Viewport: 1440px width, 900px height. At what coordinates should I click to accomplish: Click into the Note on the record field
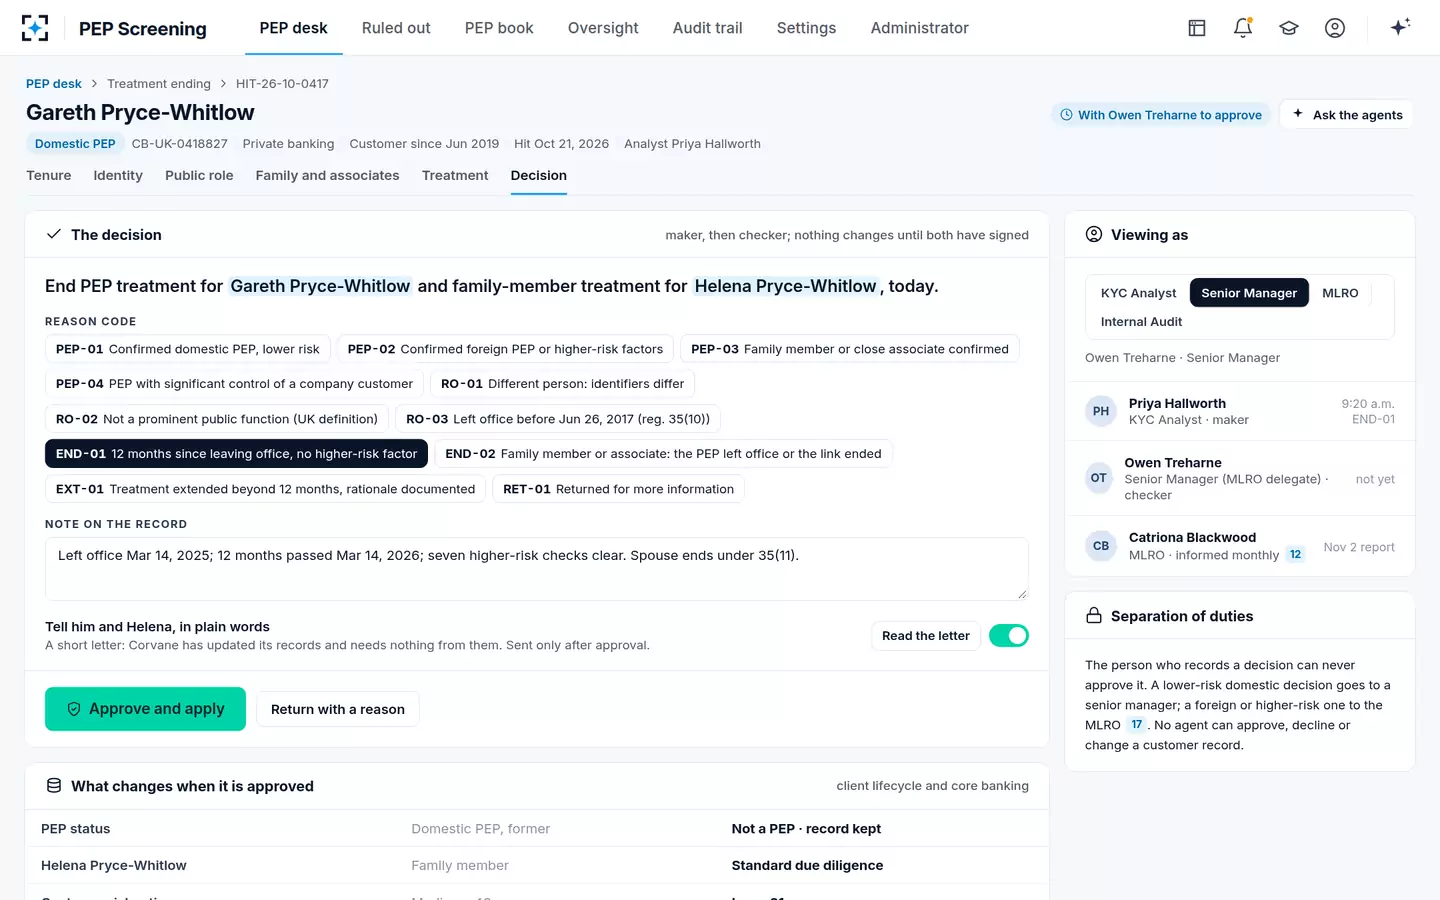537,569
